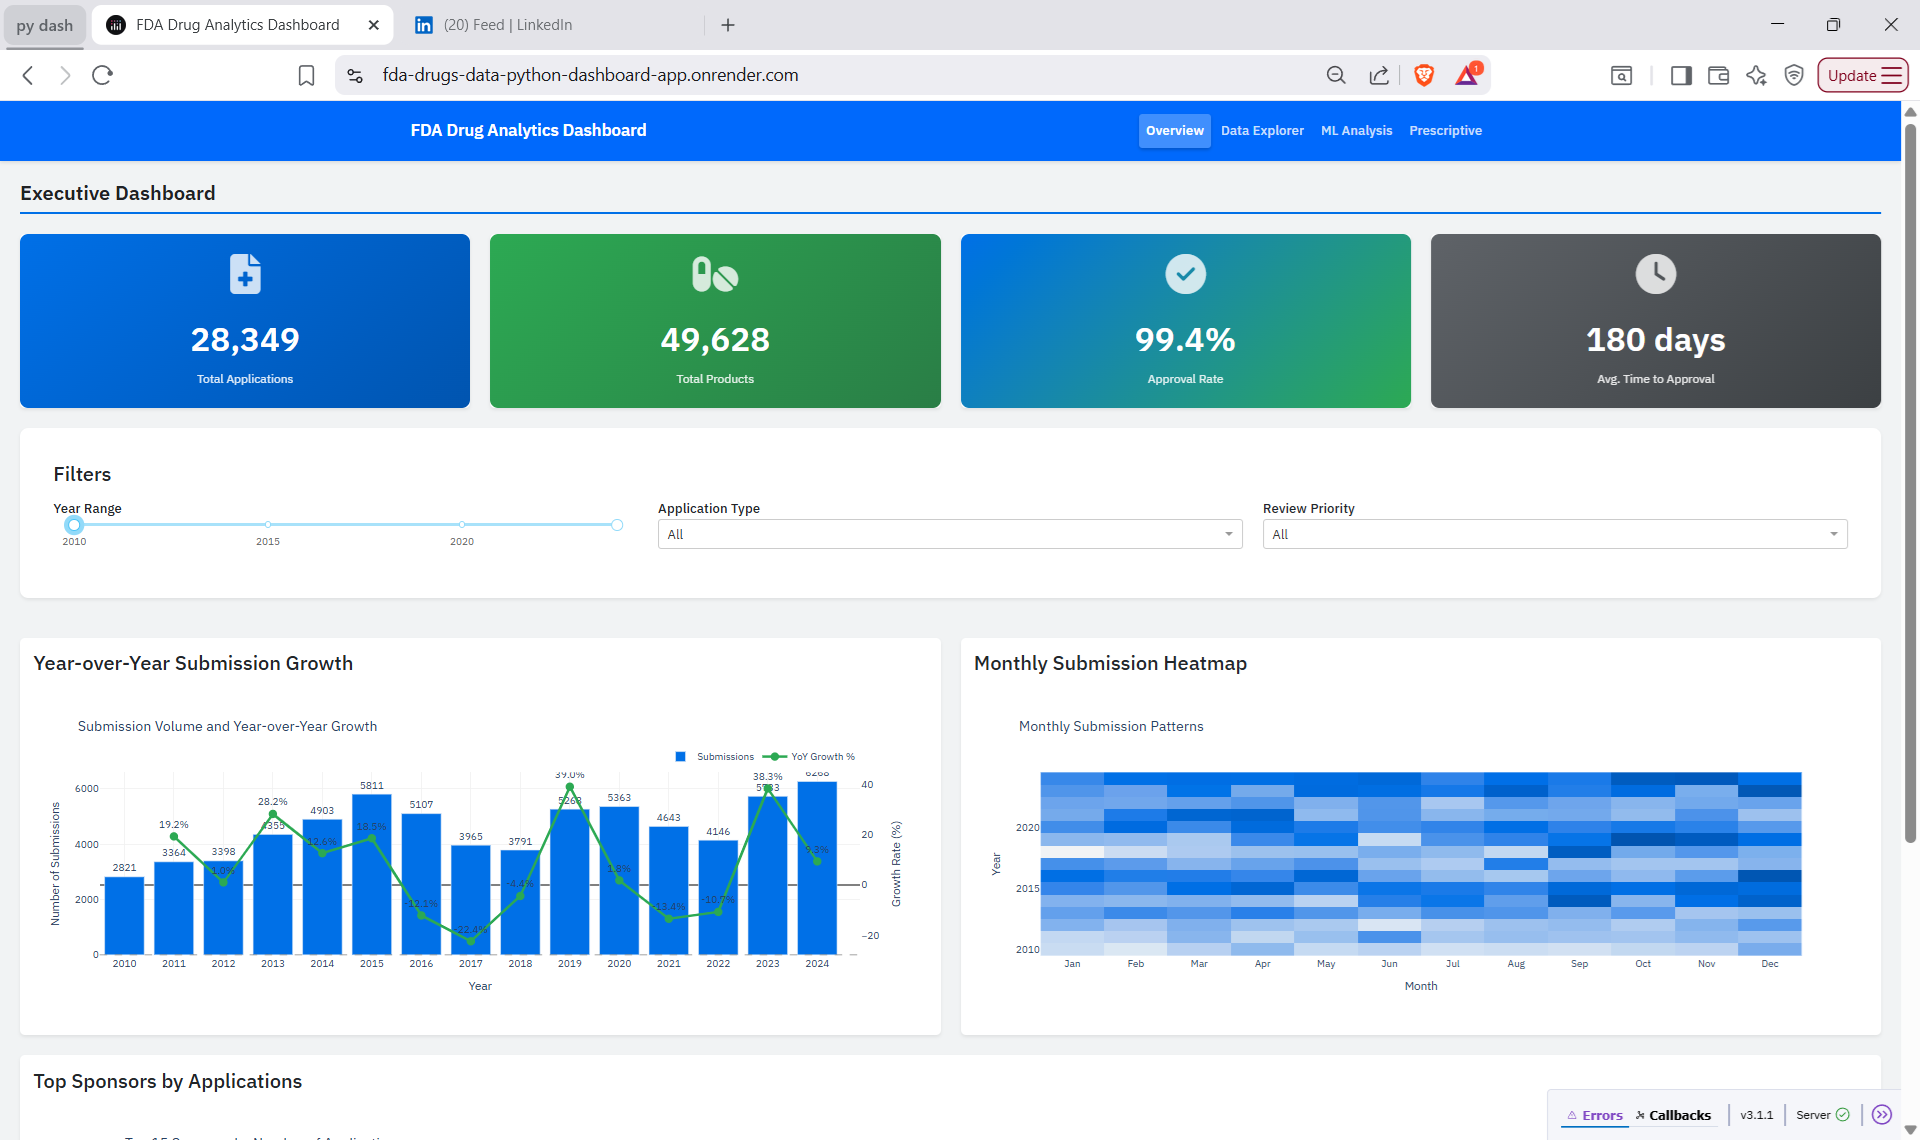Open a new browser tab
This screenshot has width=1920, height=1140.
[728, 25]
